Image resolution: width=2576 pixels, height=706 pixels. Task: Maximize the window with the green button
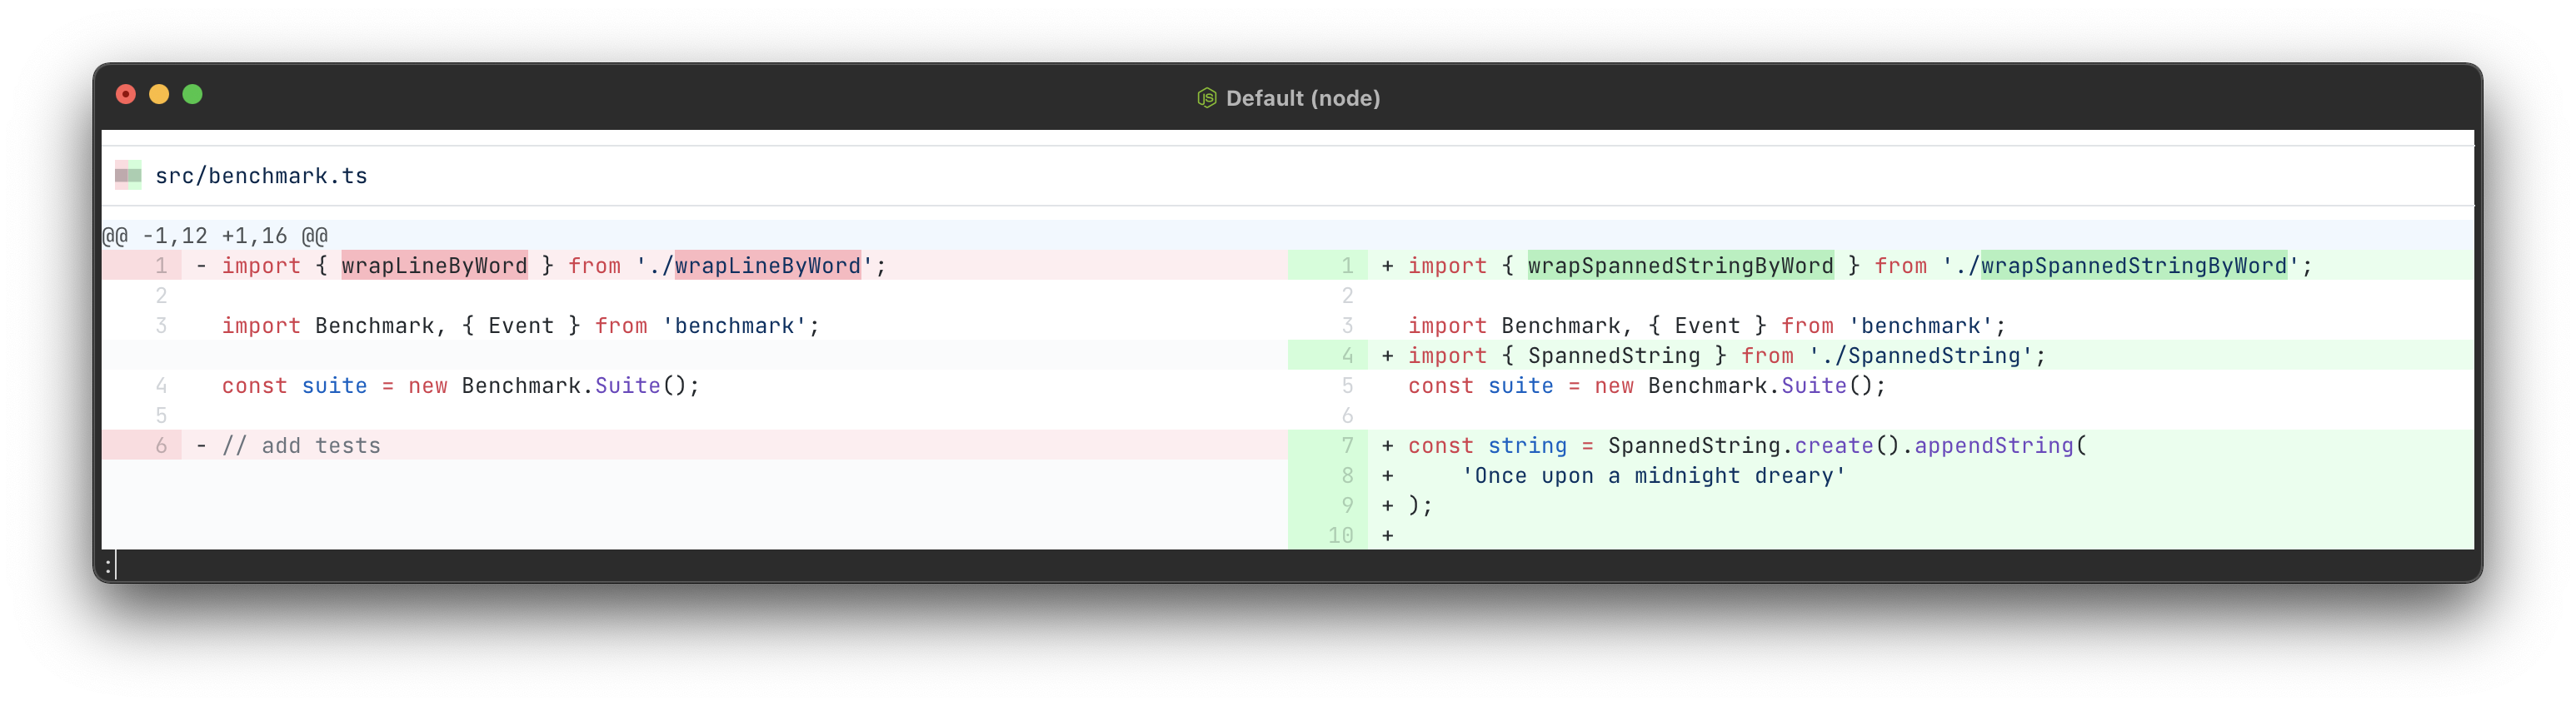point(193,94)
